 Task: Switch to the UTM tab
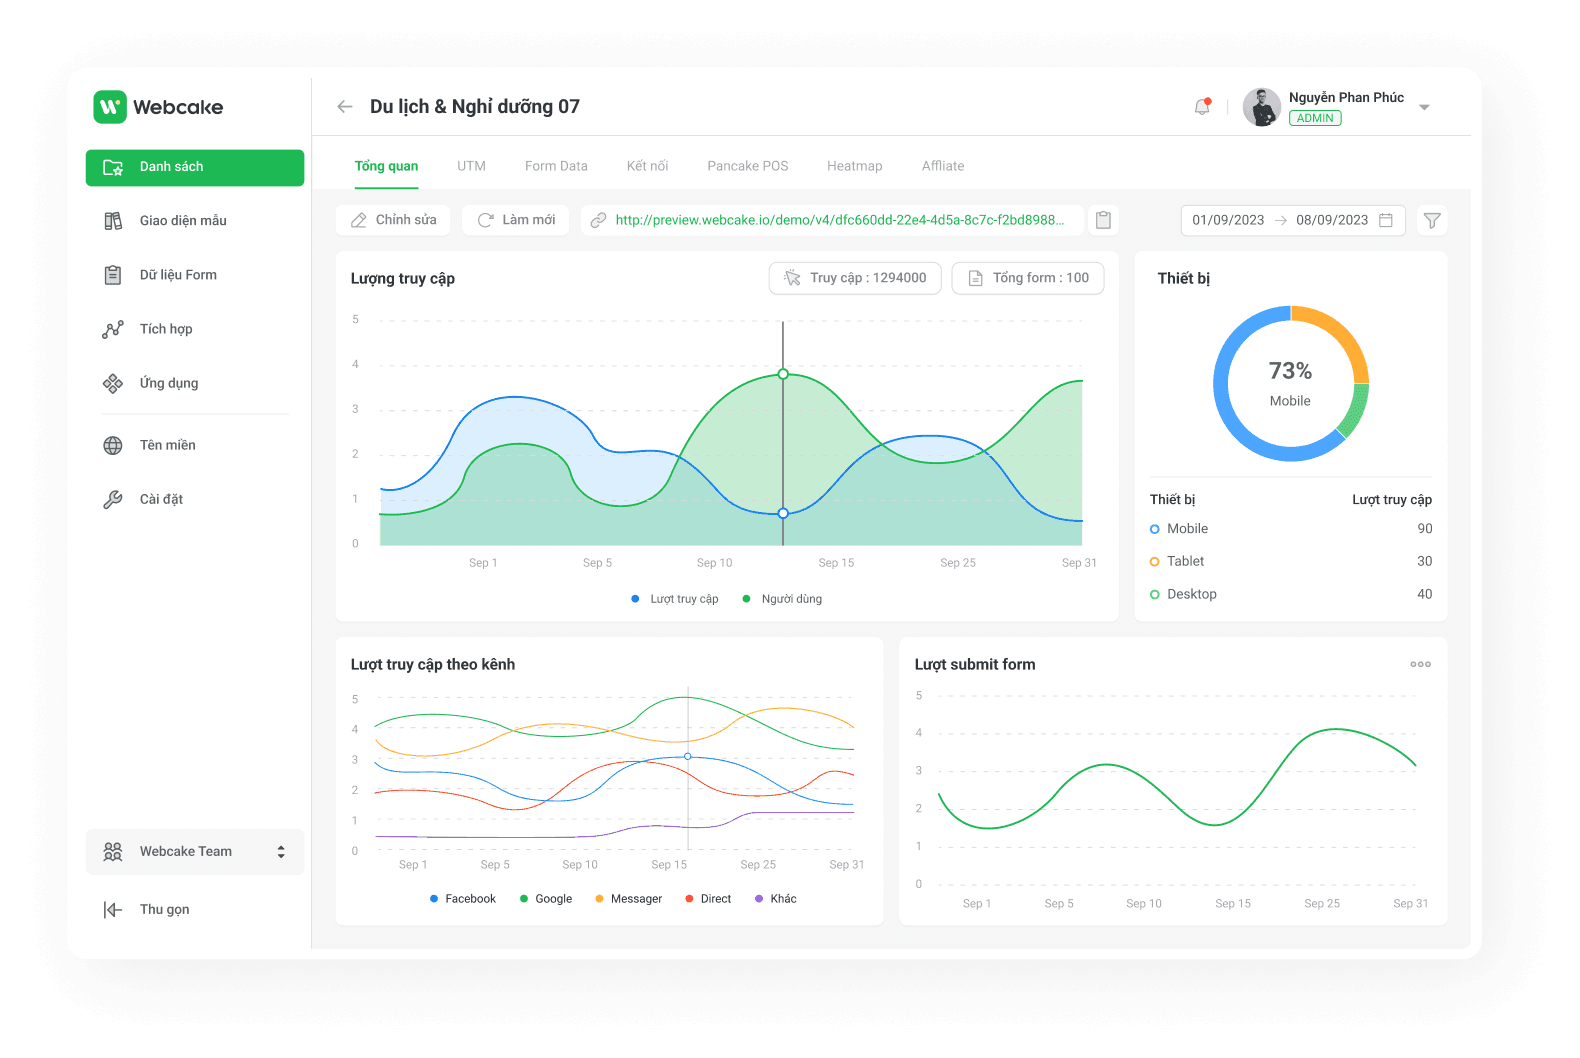tap(471, 166)
